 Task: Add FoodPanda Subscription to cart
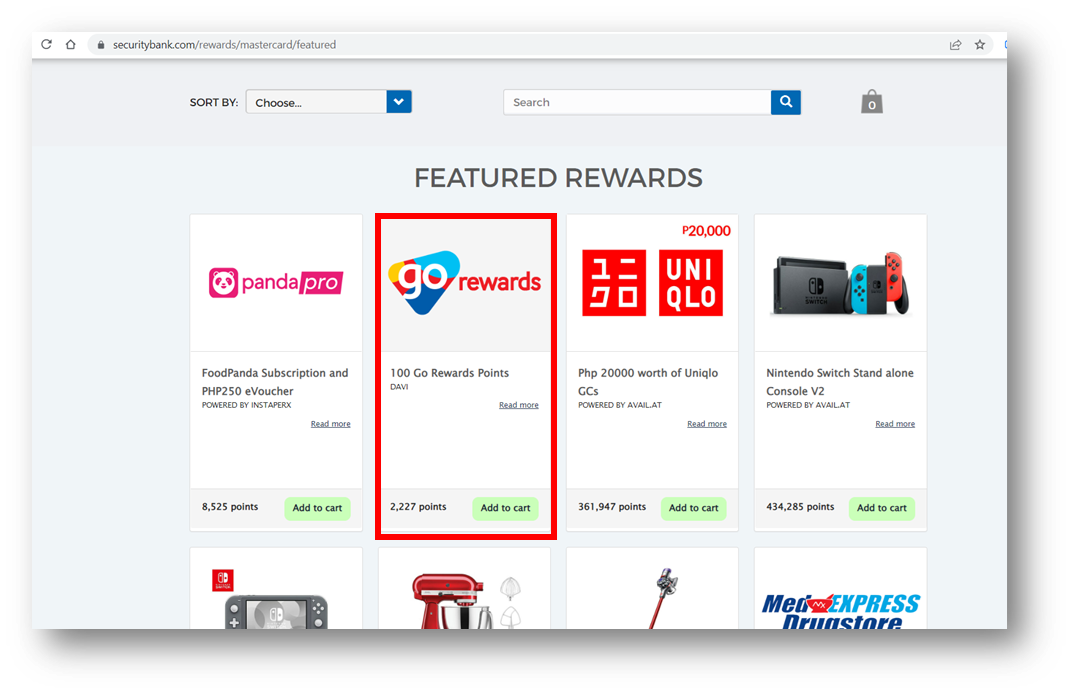coord(317,508)
